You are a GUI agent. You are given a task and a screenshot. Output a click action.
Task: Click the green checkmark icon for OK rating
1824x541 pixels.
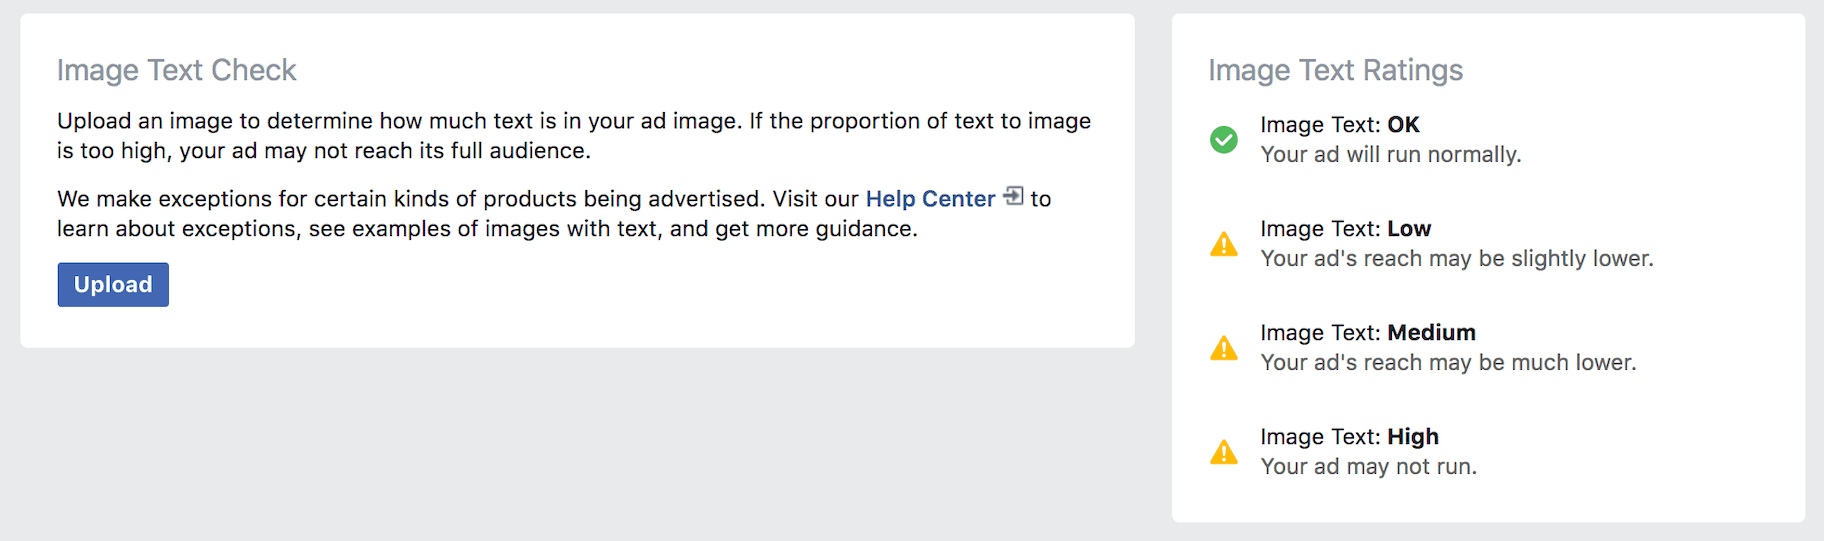[1223, 140]
